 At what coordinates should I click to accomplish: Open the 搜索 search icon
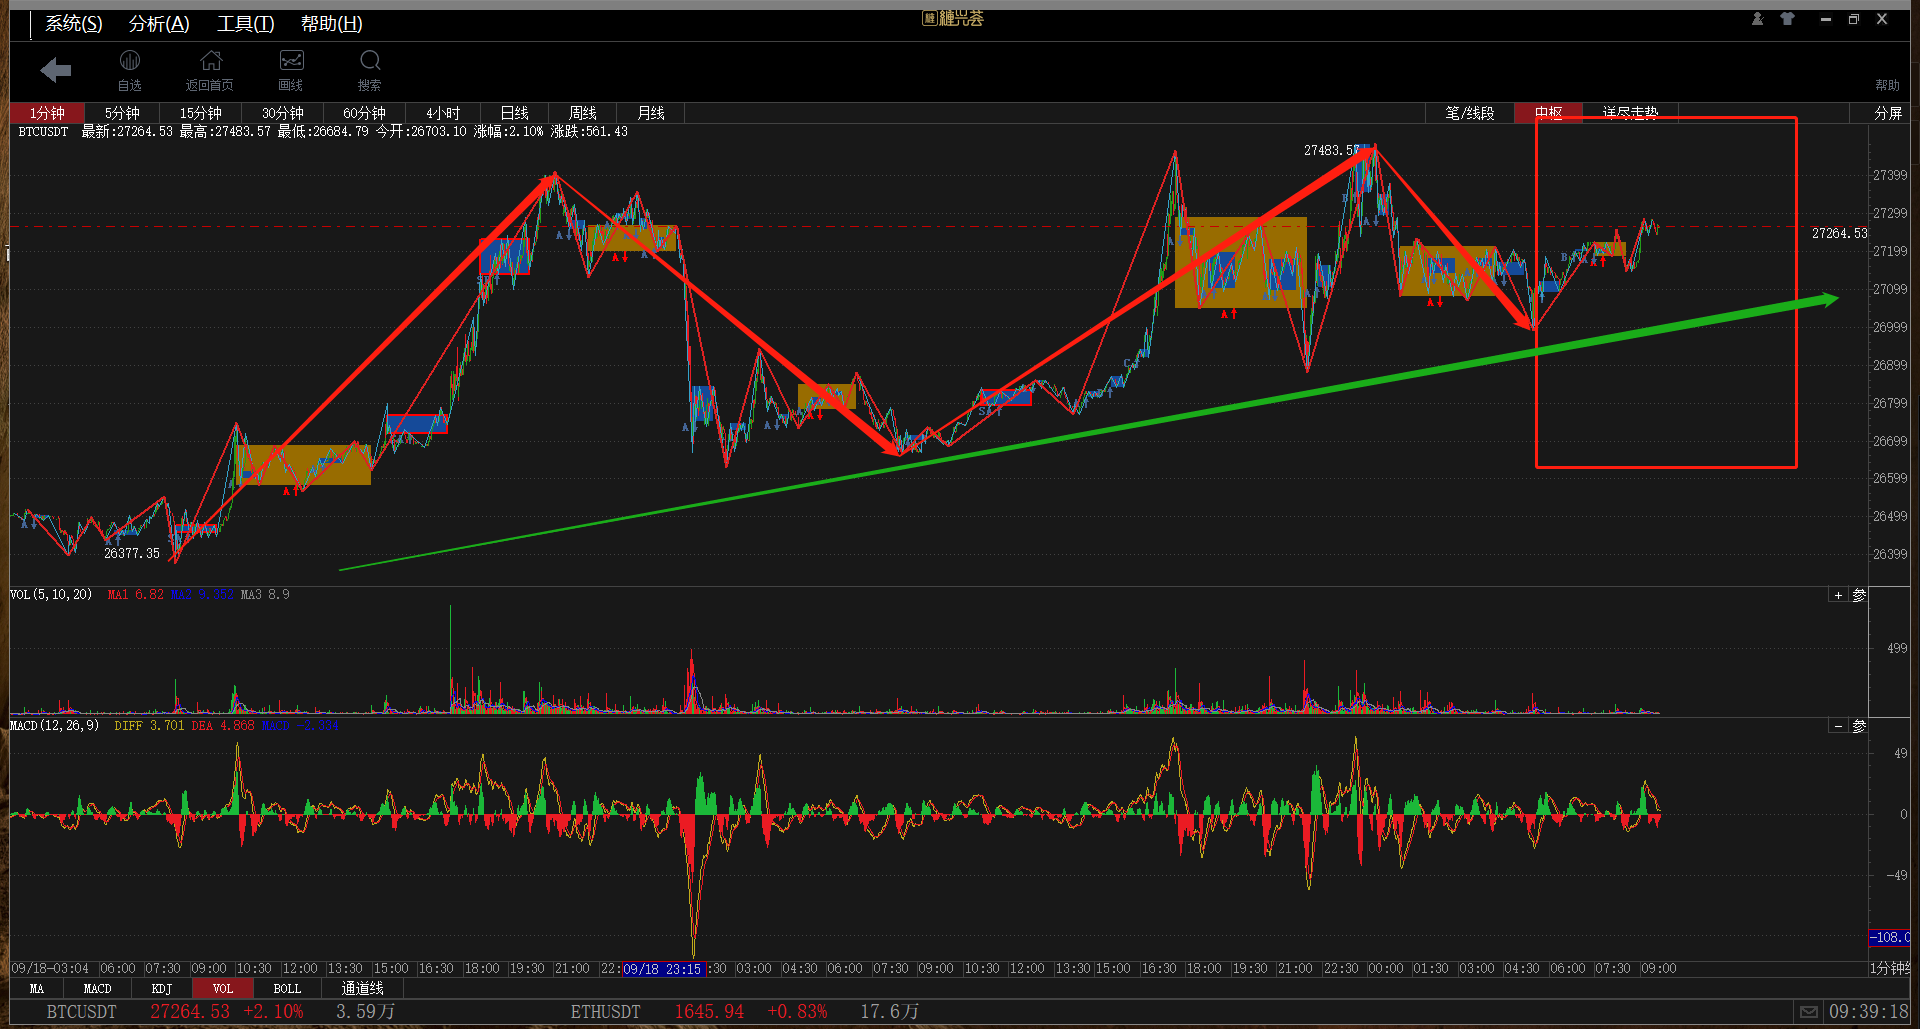coord(370,70)
